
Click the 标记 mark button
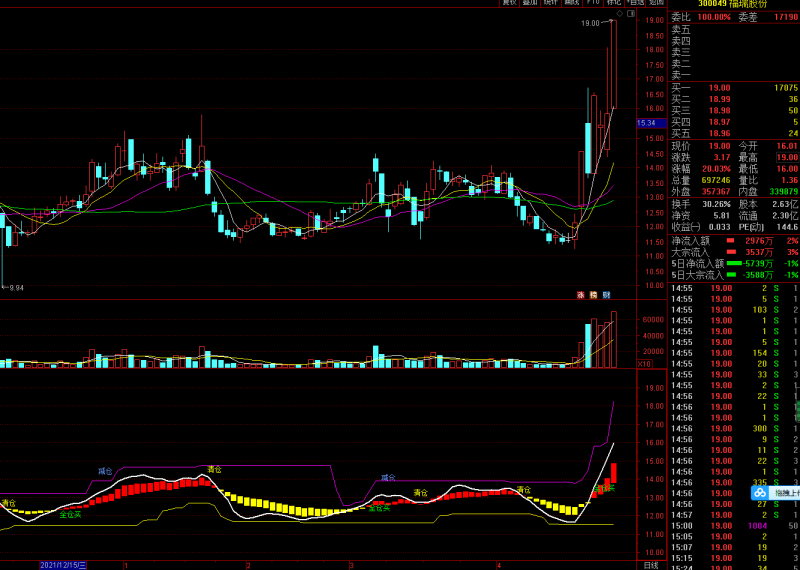pyautogui.click(x=614, y=4)
